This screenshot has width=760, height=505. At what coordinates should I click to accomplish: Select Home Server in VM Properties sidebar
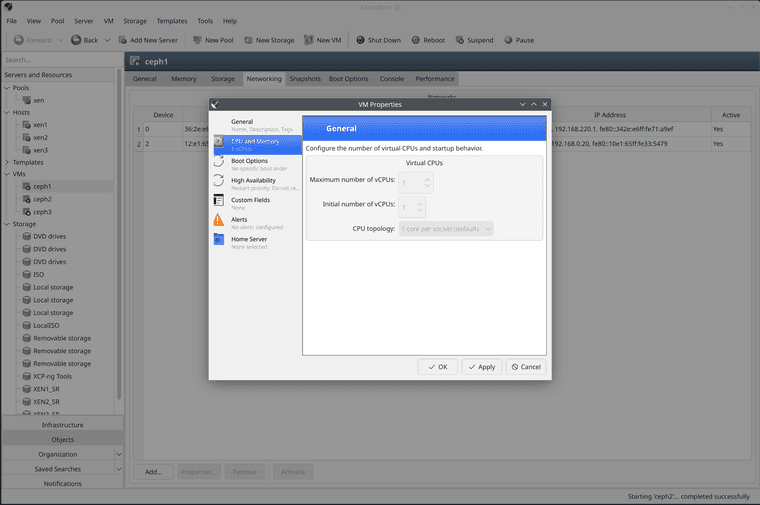tap(249, 240)
